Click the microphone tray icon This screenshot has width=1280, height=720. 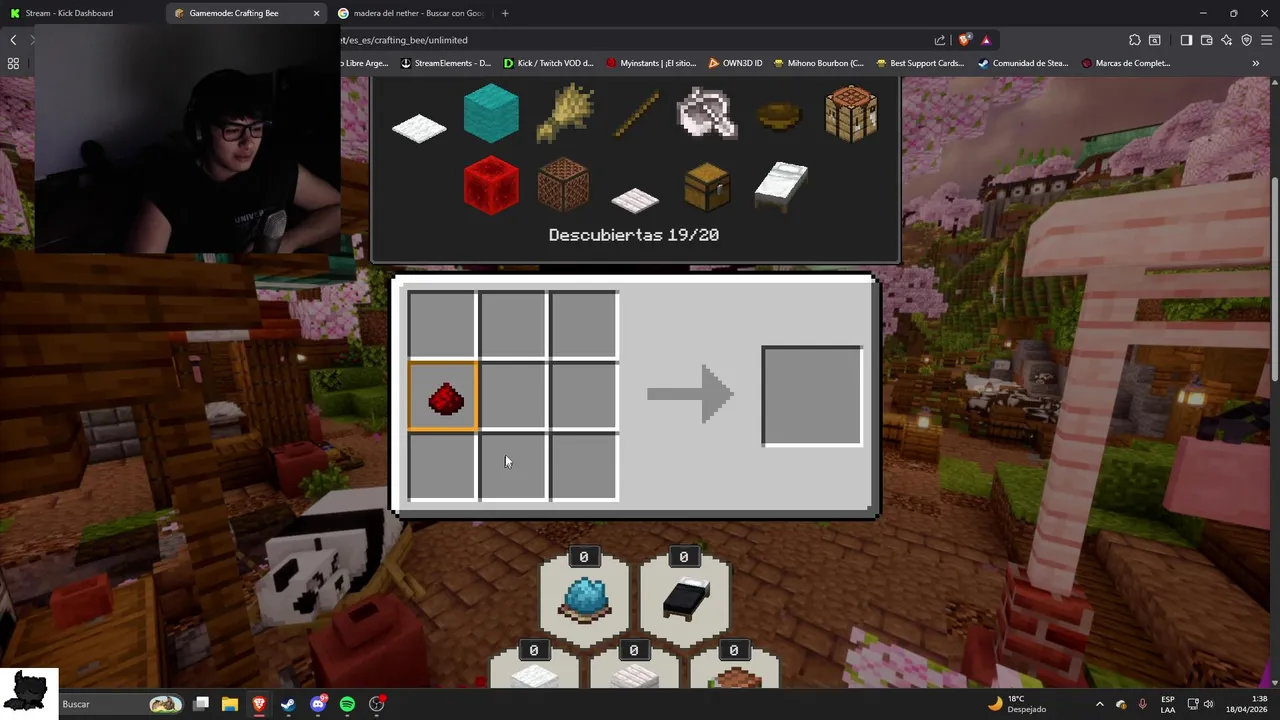point(1142,704)
